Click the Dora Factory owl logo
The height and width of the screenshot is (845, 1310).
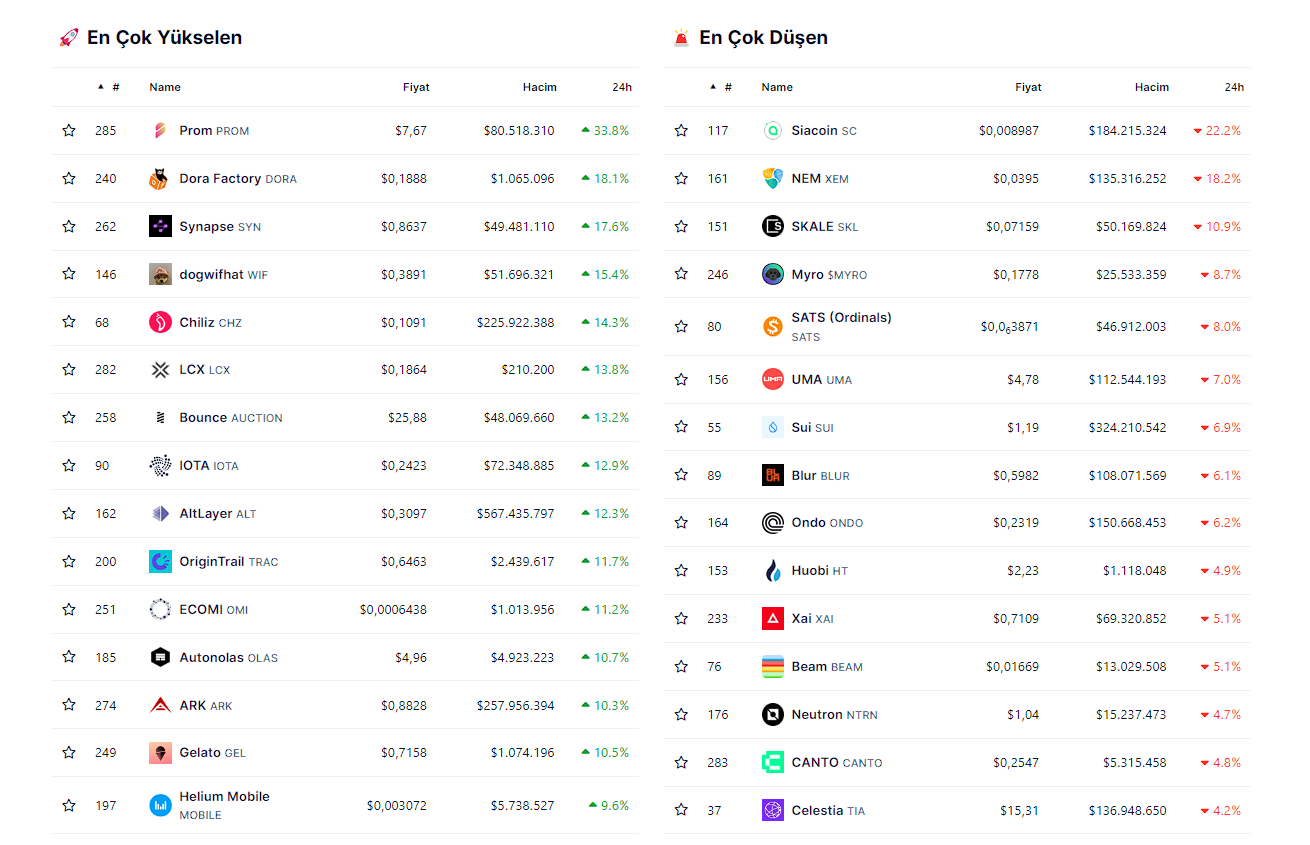click(x=160, y=179)
